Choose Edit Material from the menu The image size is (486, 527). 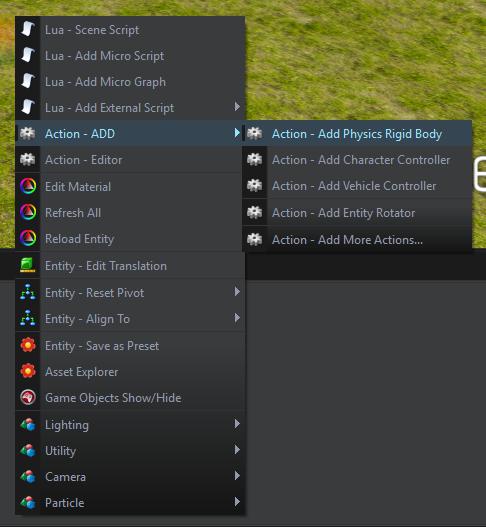[x=130, y=187]
